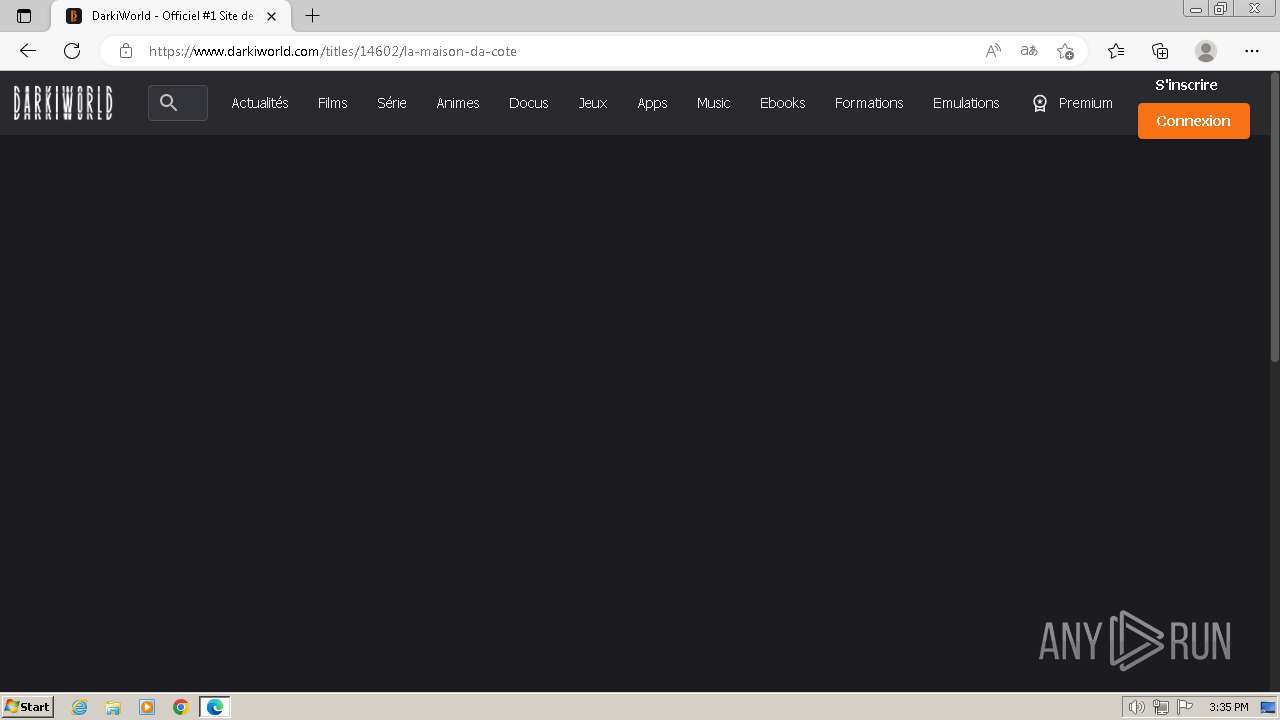Open the Music section

(714, 103)
